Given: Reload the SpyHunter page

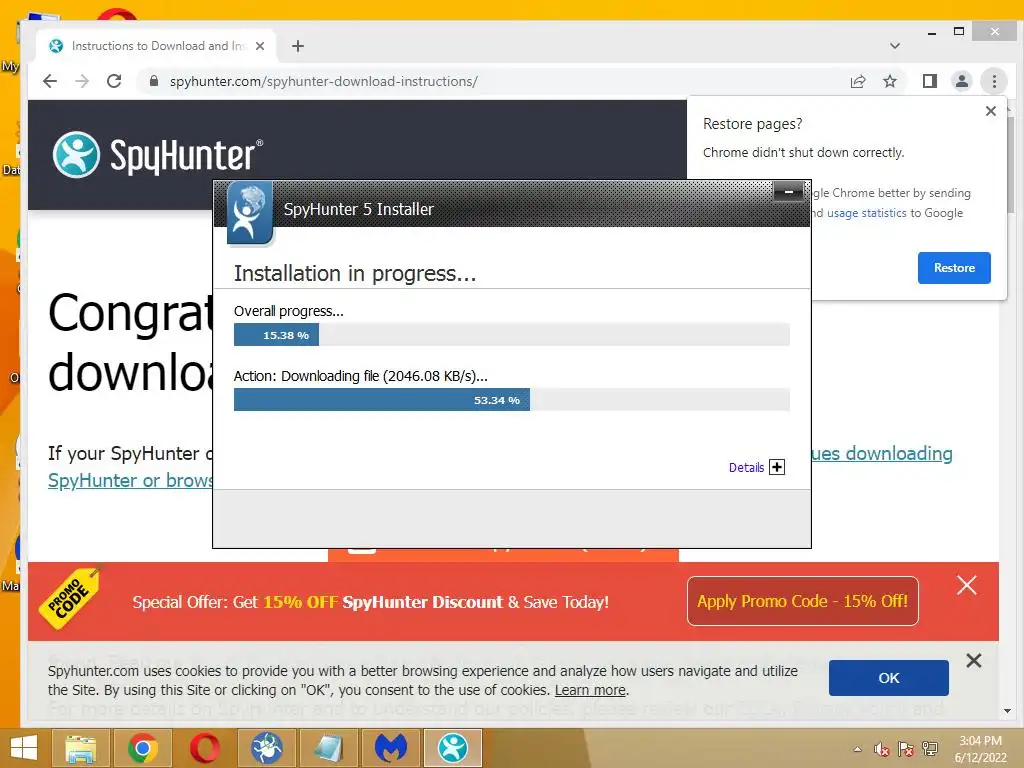Looking at the screenshot, I should pos(114,81).
